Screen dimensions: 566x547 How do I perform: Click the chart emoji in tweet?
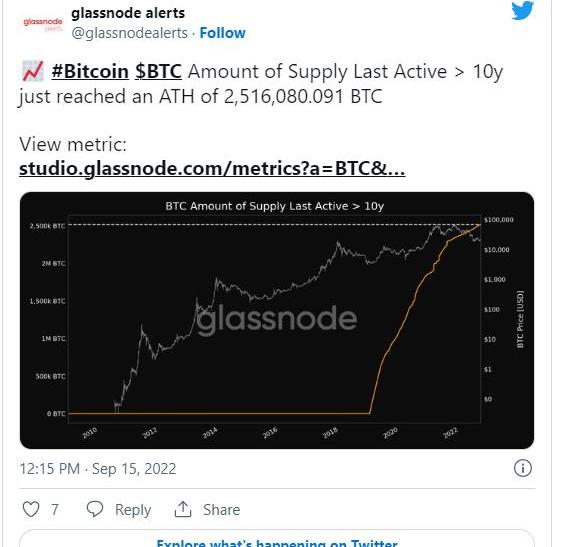[32, 71]
